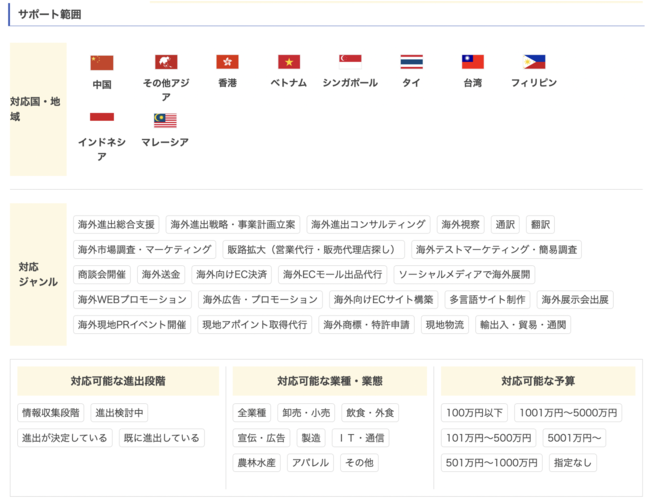Open the 海外進出総合支援 genre tag
The width and height of the screenshot is (650, 500).
point(116,225)
